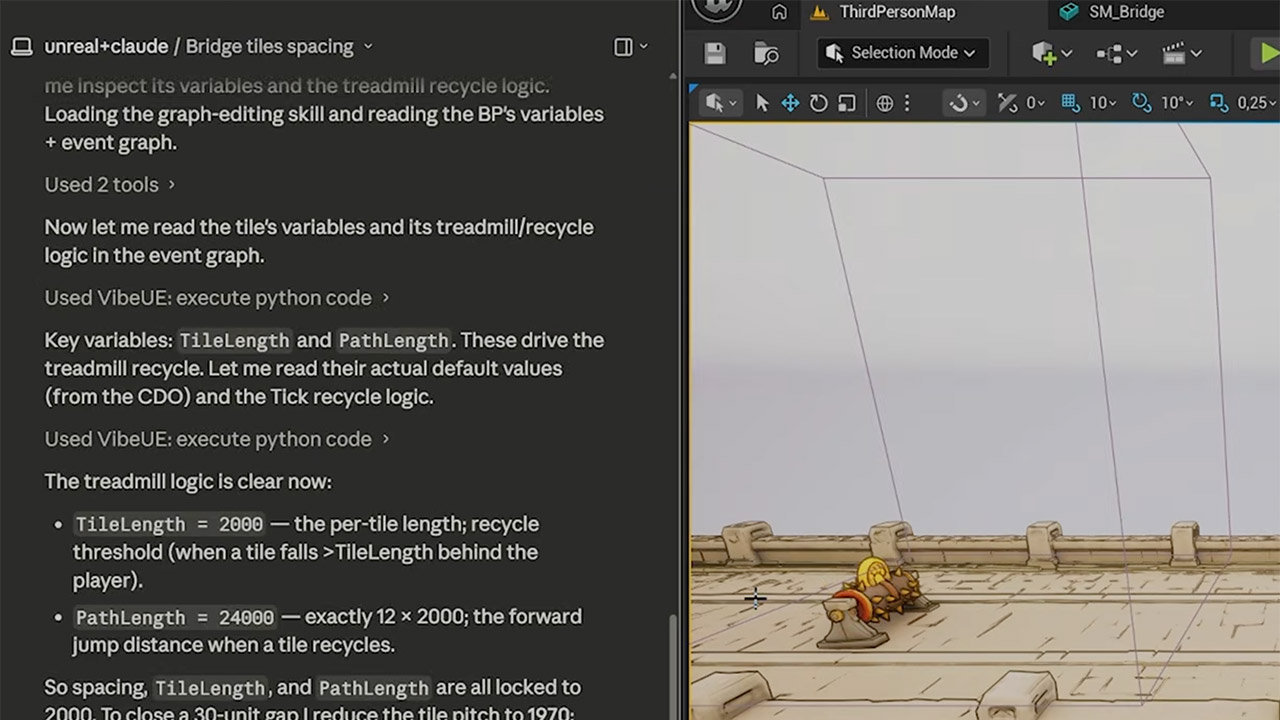Open the viewport select mode dropdown
Screen dimensions: 1280x720
pyautogui.click(x=720, y=102)
